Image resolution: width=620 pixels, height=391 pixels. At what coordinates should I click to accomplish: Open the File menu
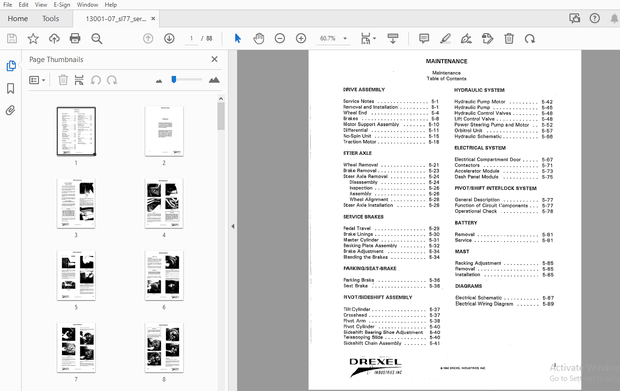8,5
